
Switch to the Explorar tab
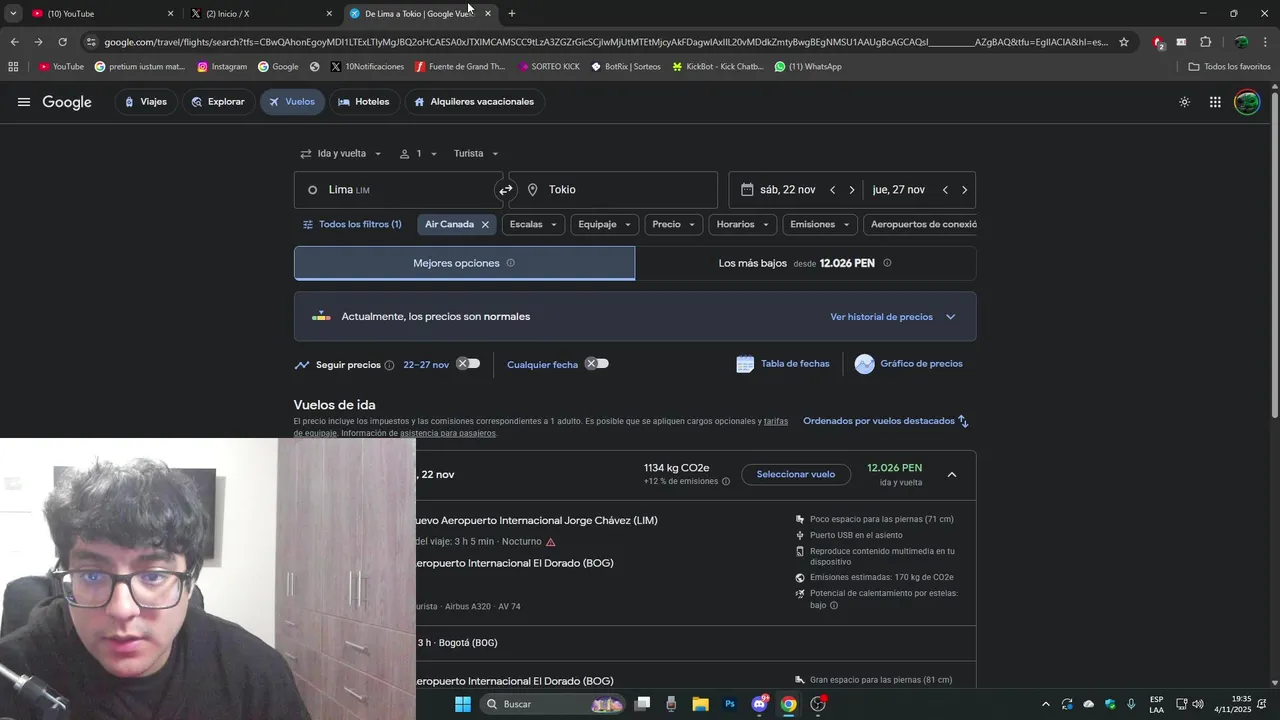tap(218, 102)
